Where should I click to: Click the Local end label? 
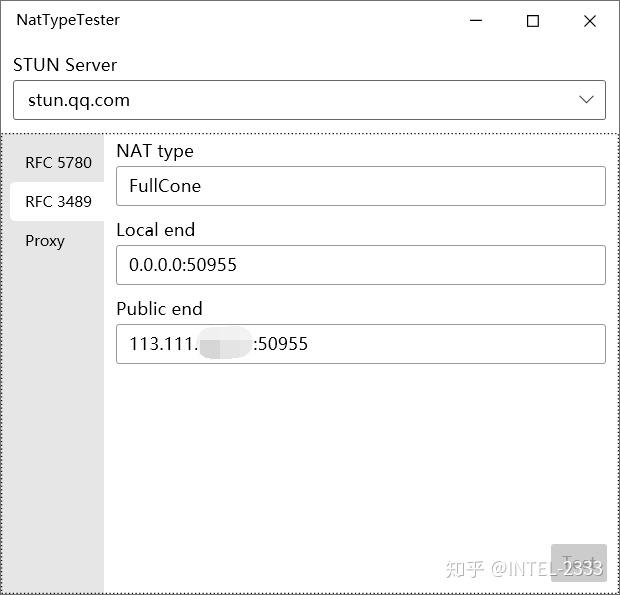coord(156,230)
